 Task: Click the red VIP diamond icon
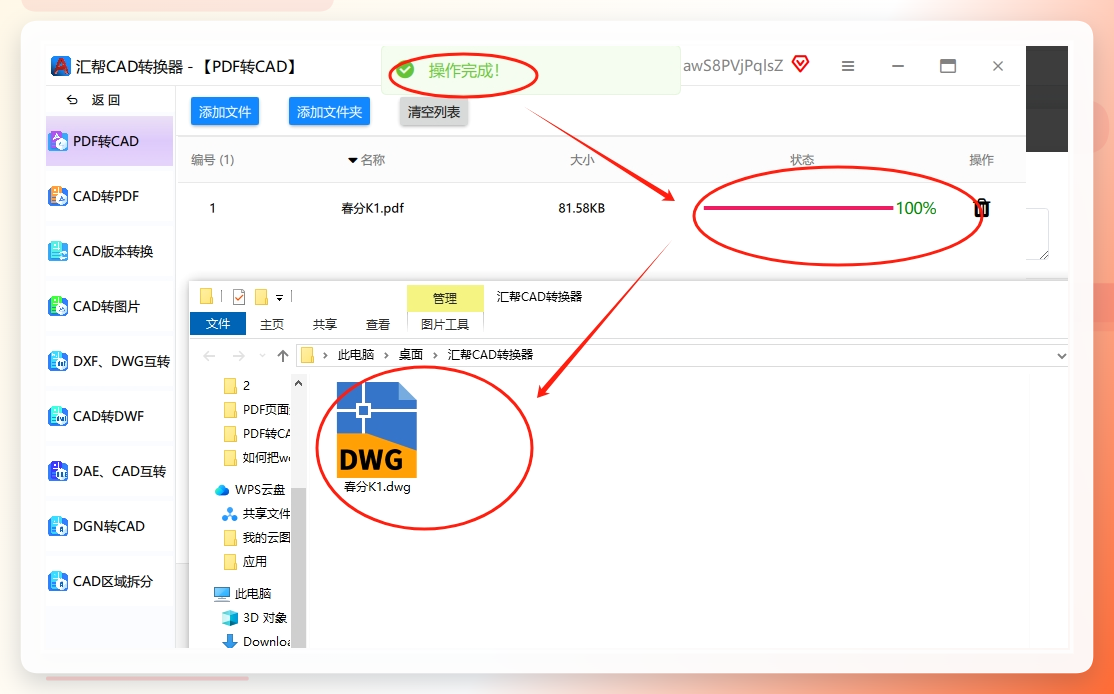coord(801,65)
